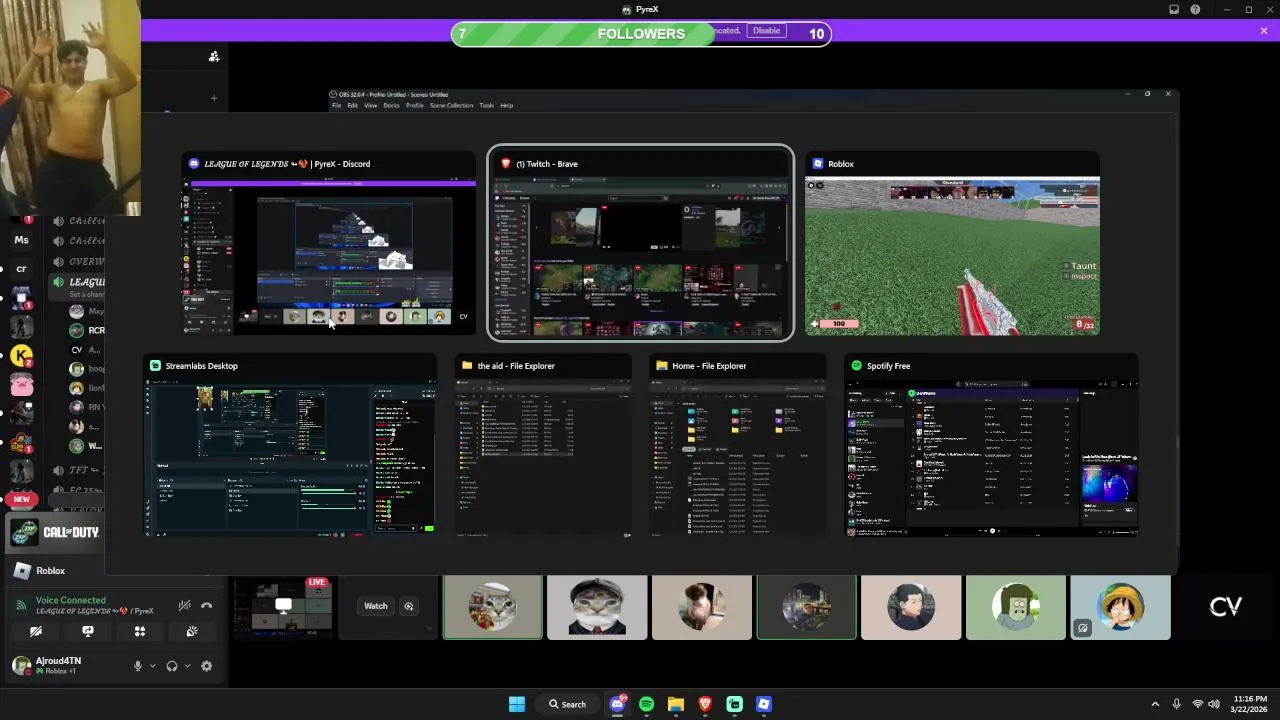Screen dimensions: 1280x720
Task: Open the Tools menu in OBS
Action: pos(486,105)
